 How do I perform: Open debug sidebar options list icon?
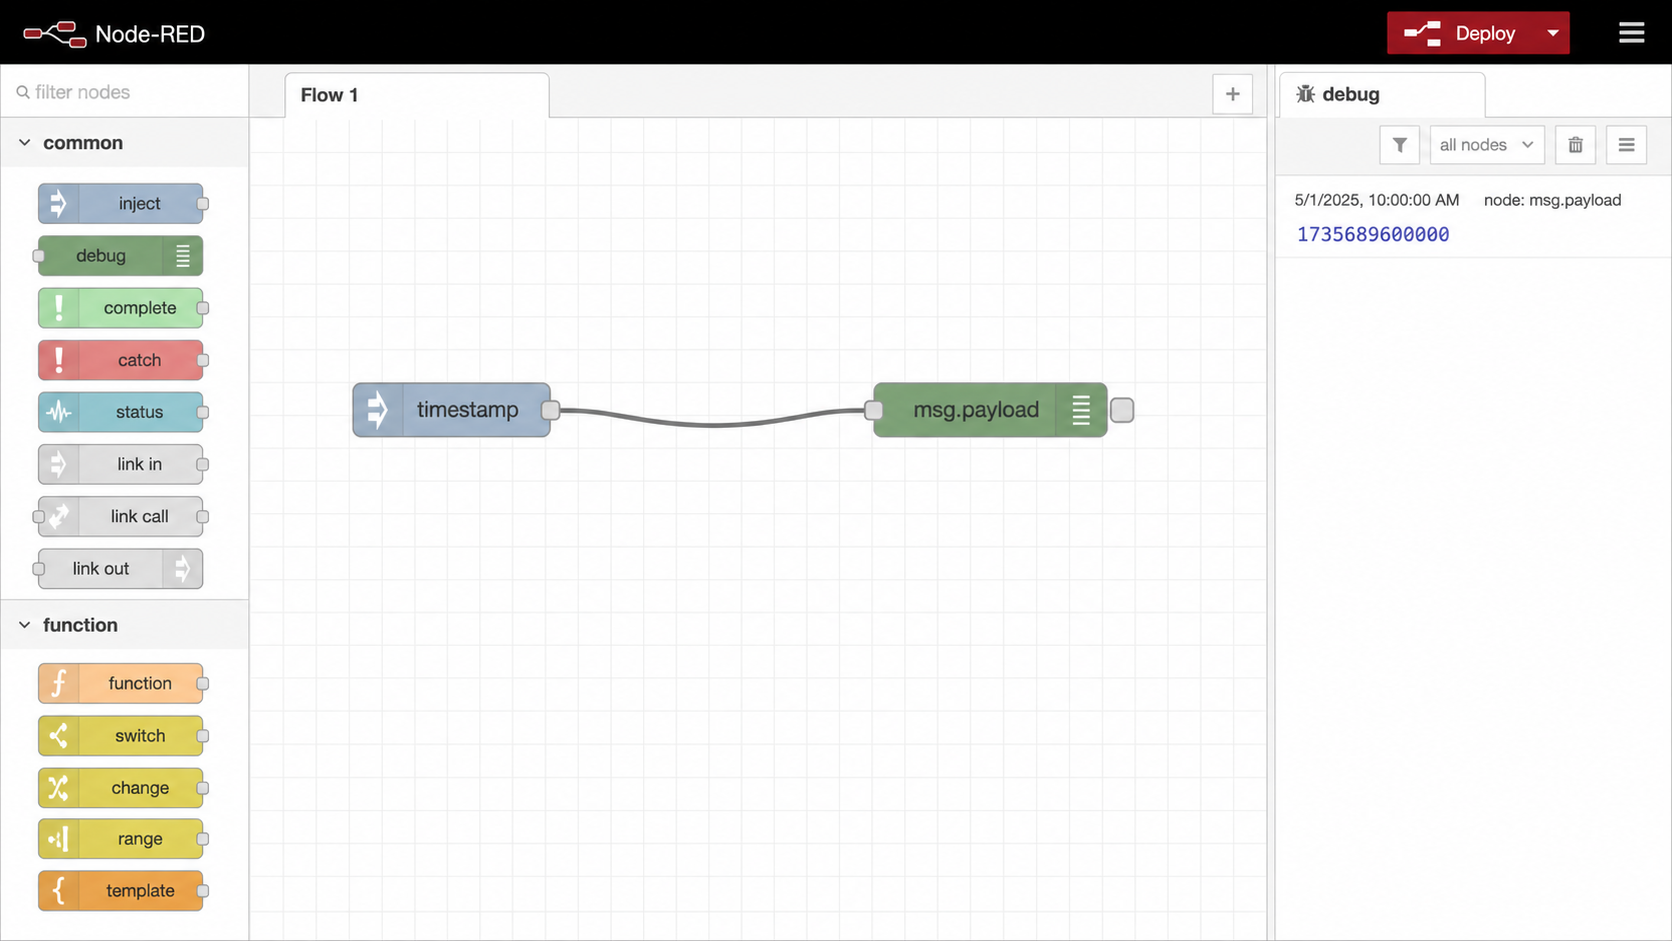click(1626, 145)
